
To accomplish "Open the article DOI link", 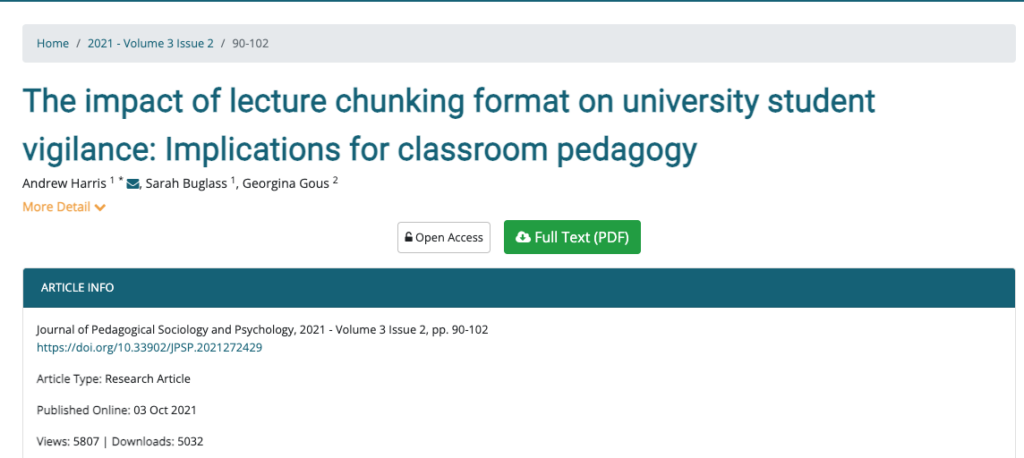I will pos(149,347).
